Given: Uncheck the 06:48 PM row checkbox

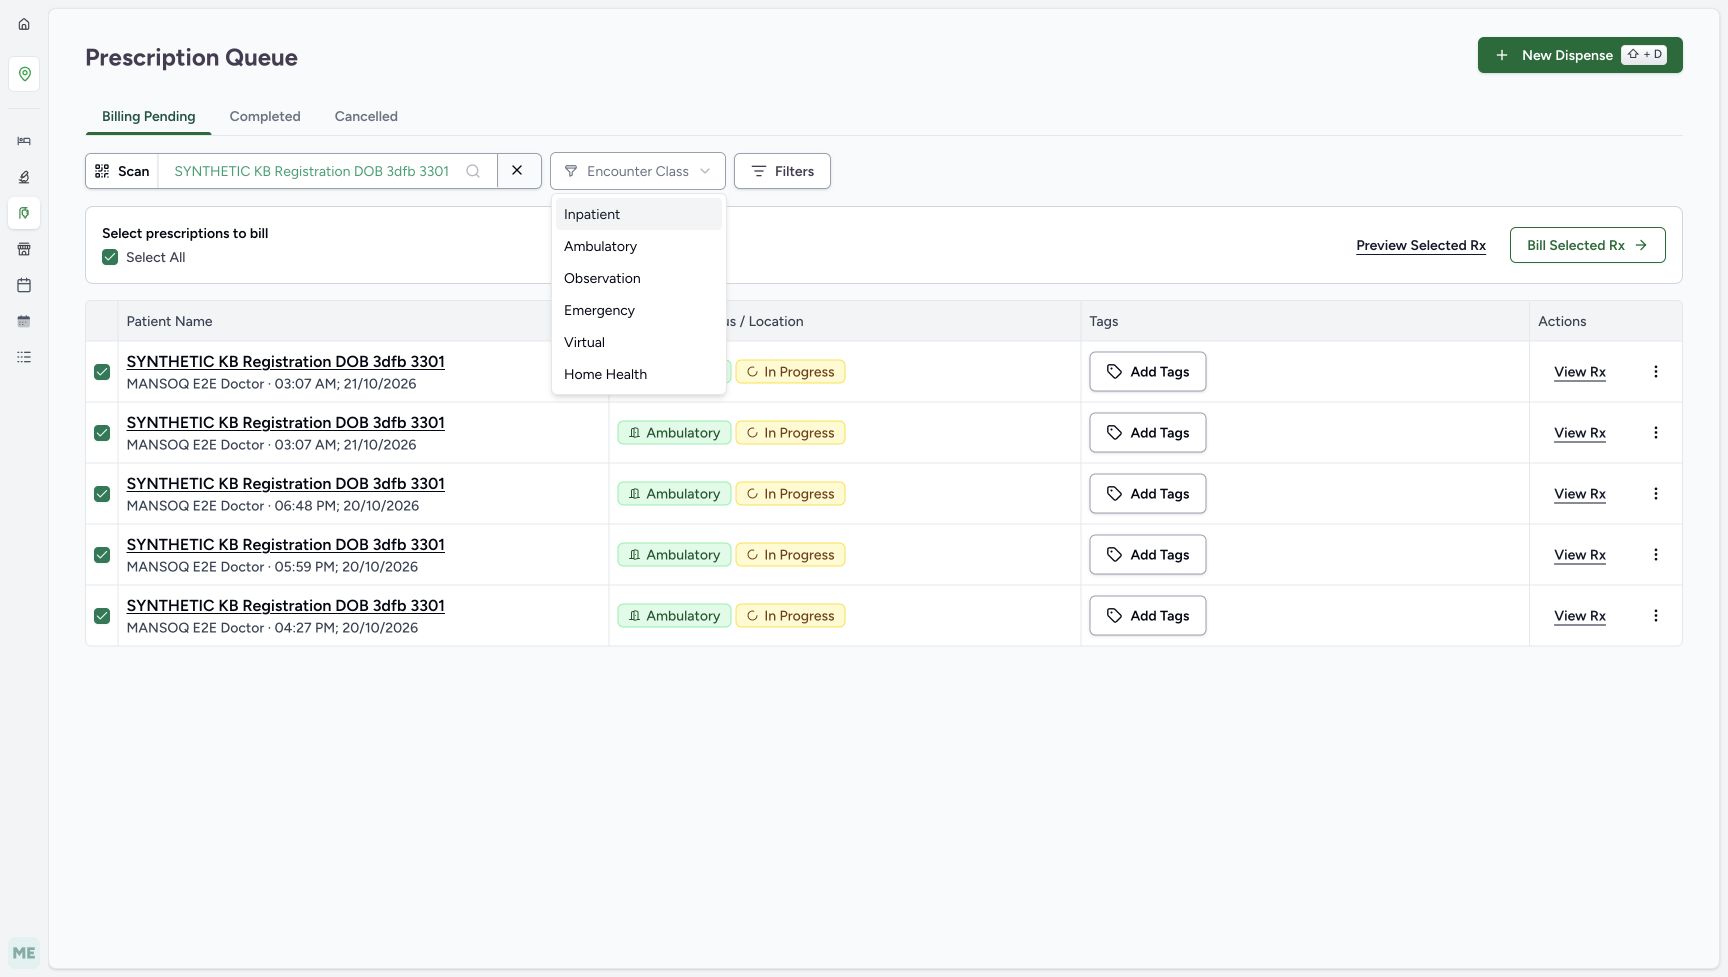Looking at the screenshot, I should coord(102,494).
